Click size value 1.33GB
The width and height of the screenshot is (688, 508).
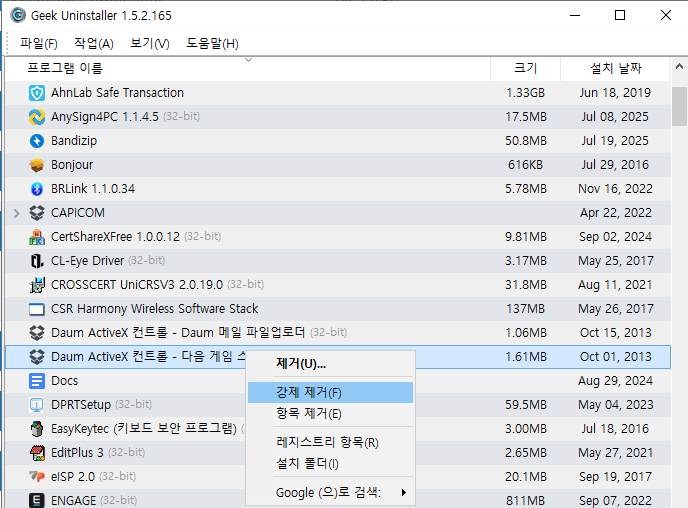[x=526, y=93]
